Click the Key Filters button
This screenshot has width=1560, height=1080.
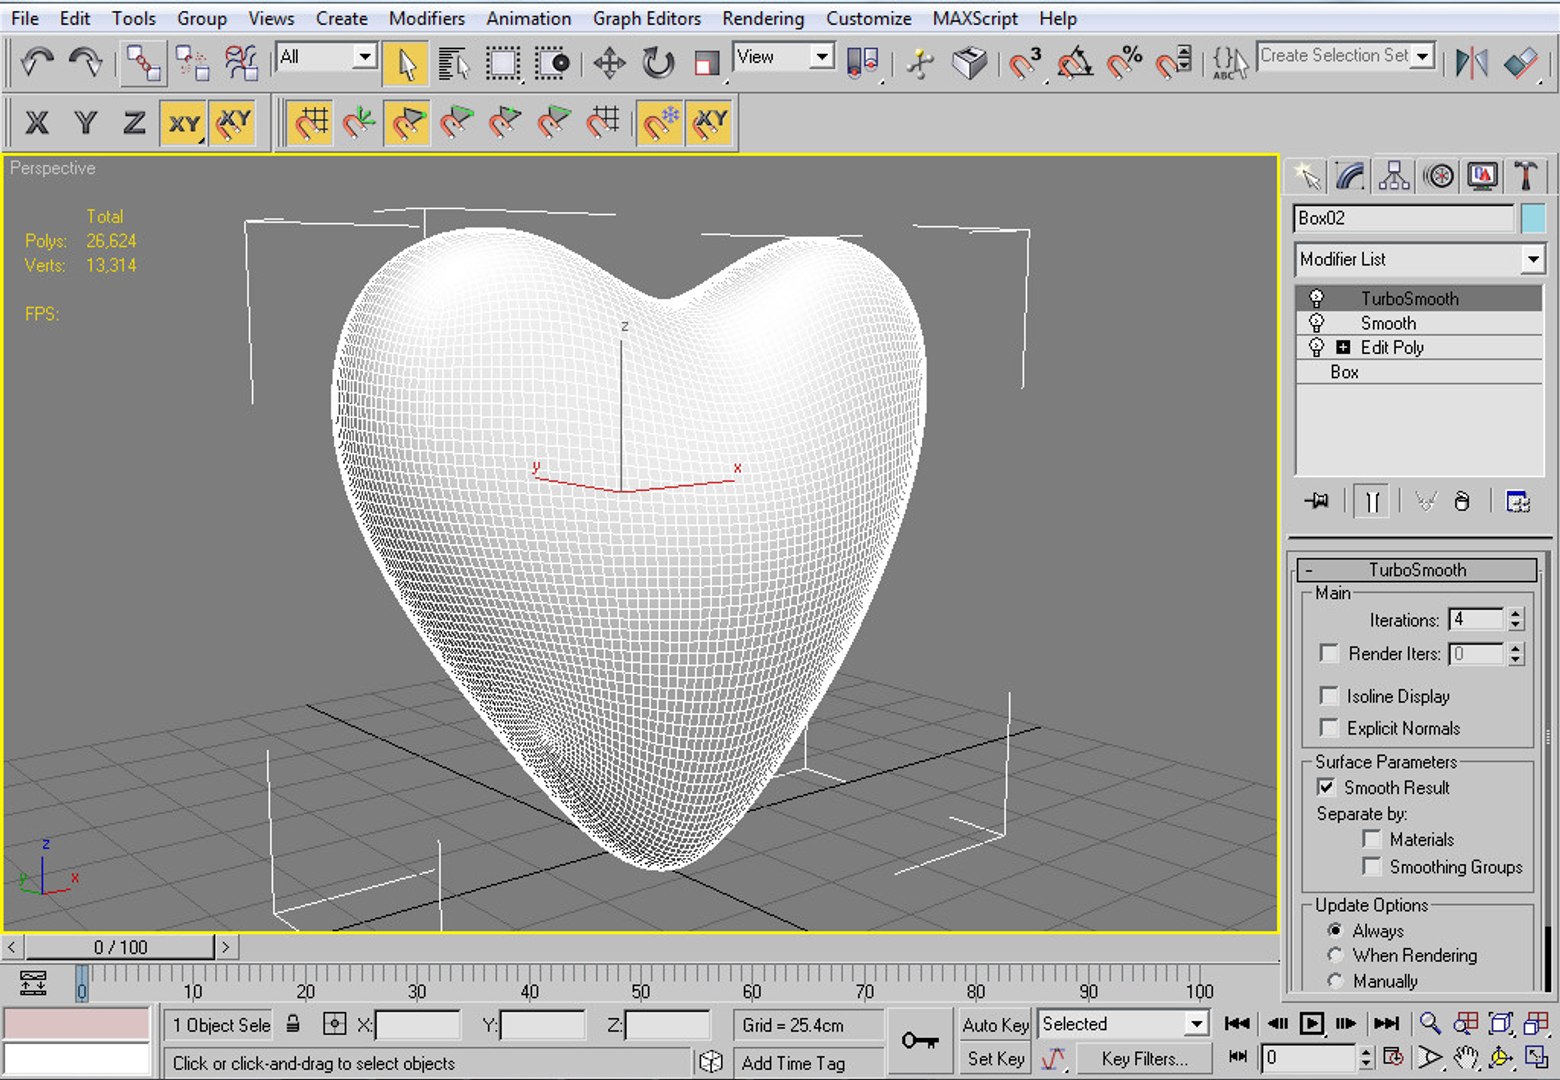(1144, 1058)
